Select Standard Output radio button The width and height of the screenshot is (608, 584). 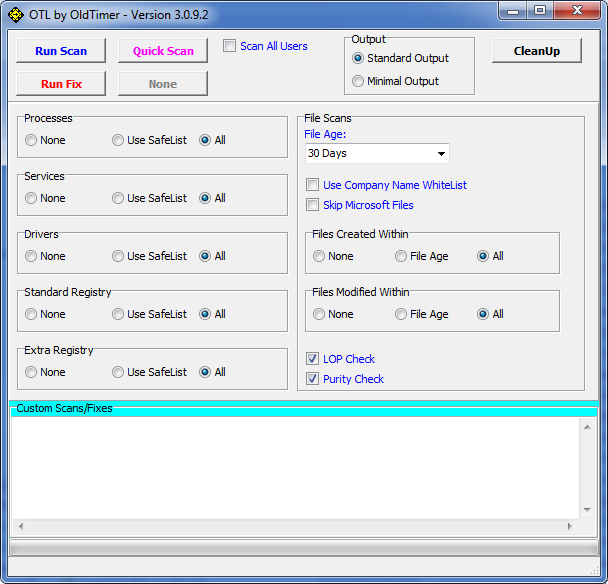pos(358,58)
